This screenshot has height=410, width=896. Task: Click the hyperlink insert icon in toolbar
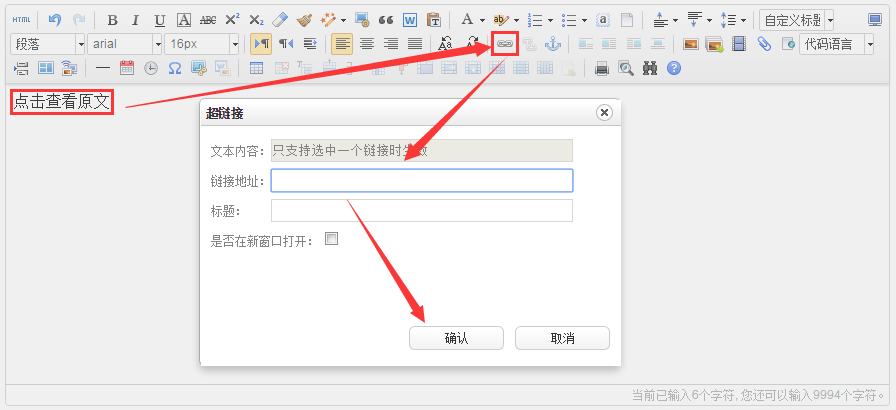[505, 44]
